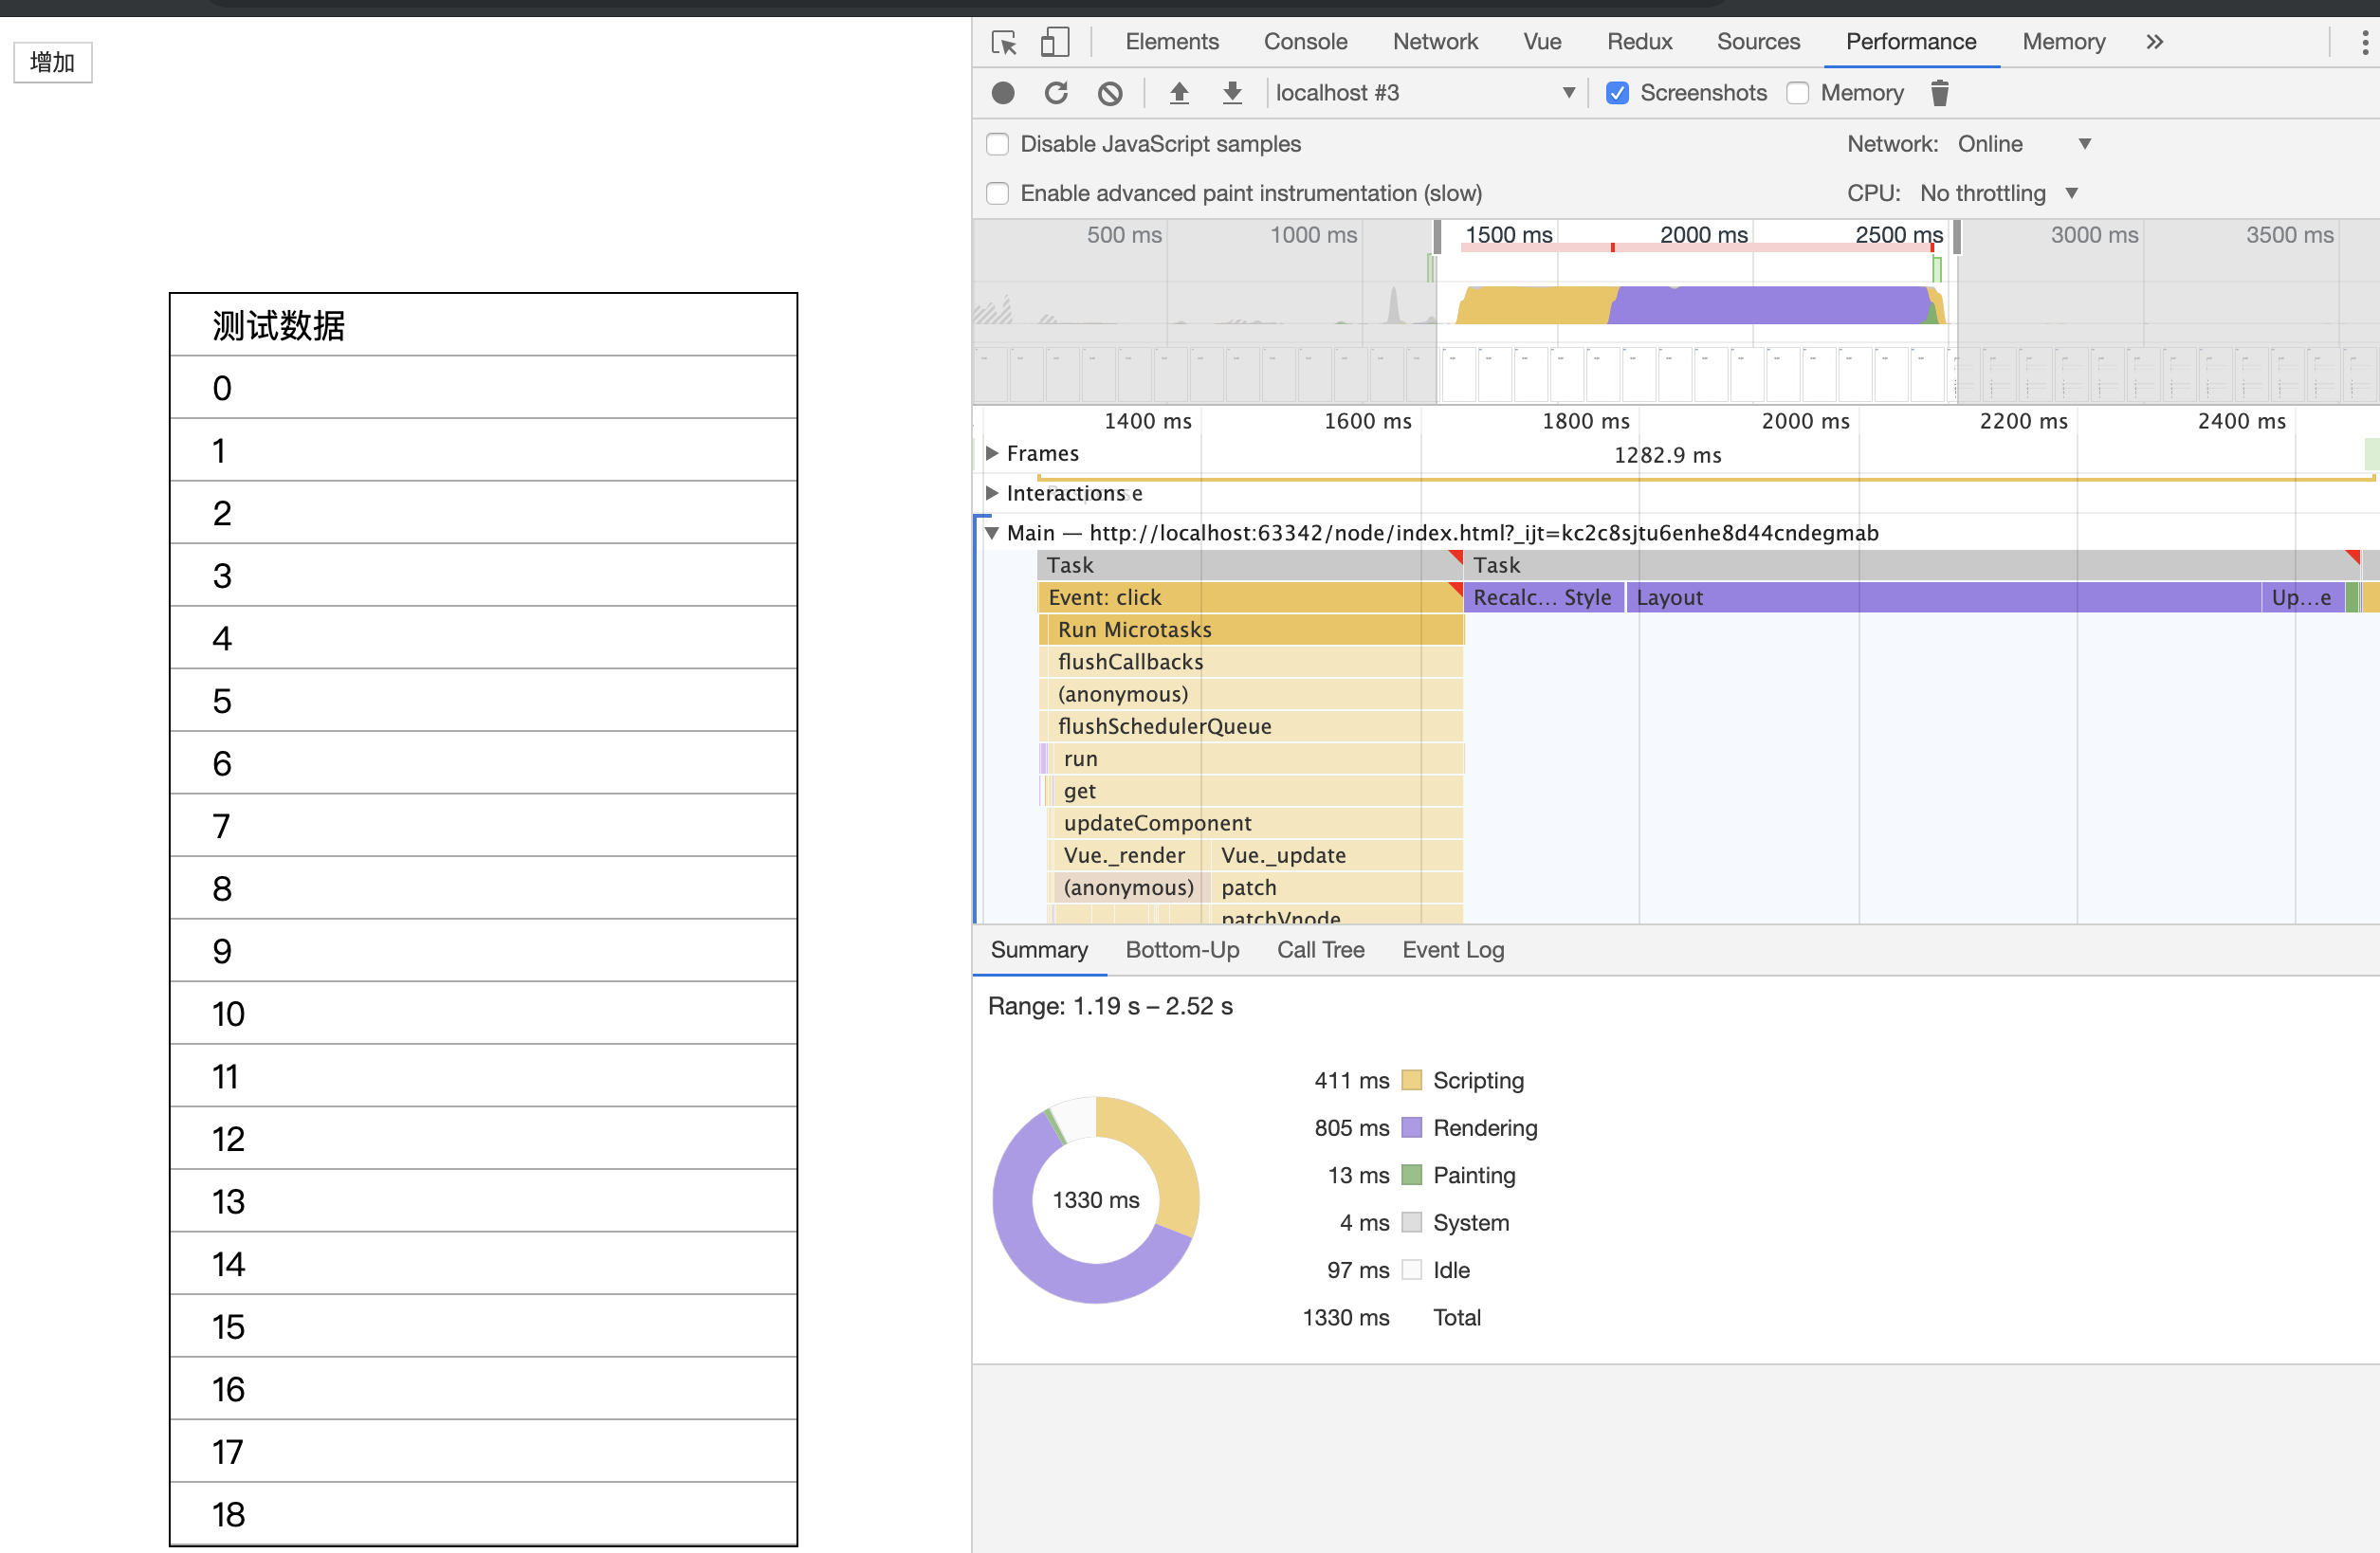Open the CPU throttling dropdown
This screenshot has height=1553, width=2380.
pyautogui.click(x=1998, y=193)
